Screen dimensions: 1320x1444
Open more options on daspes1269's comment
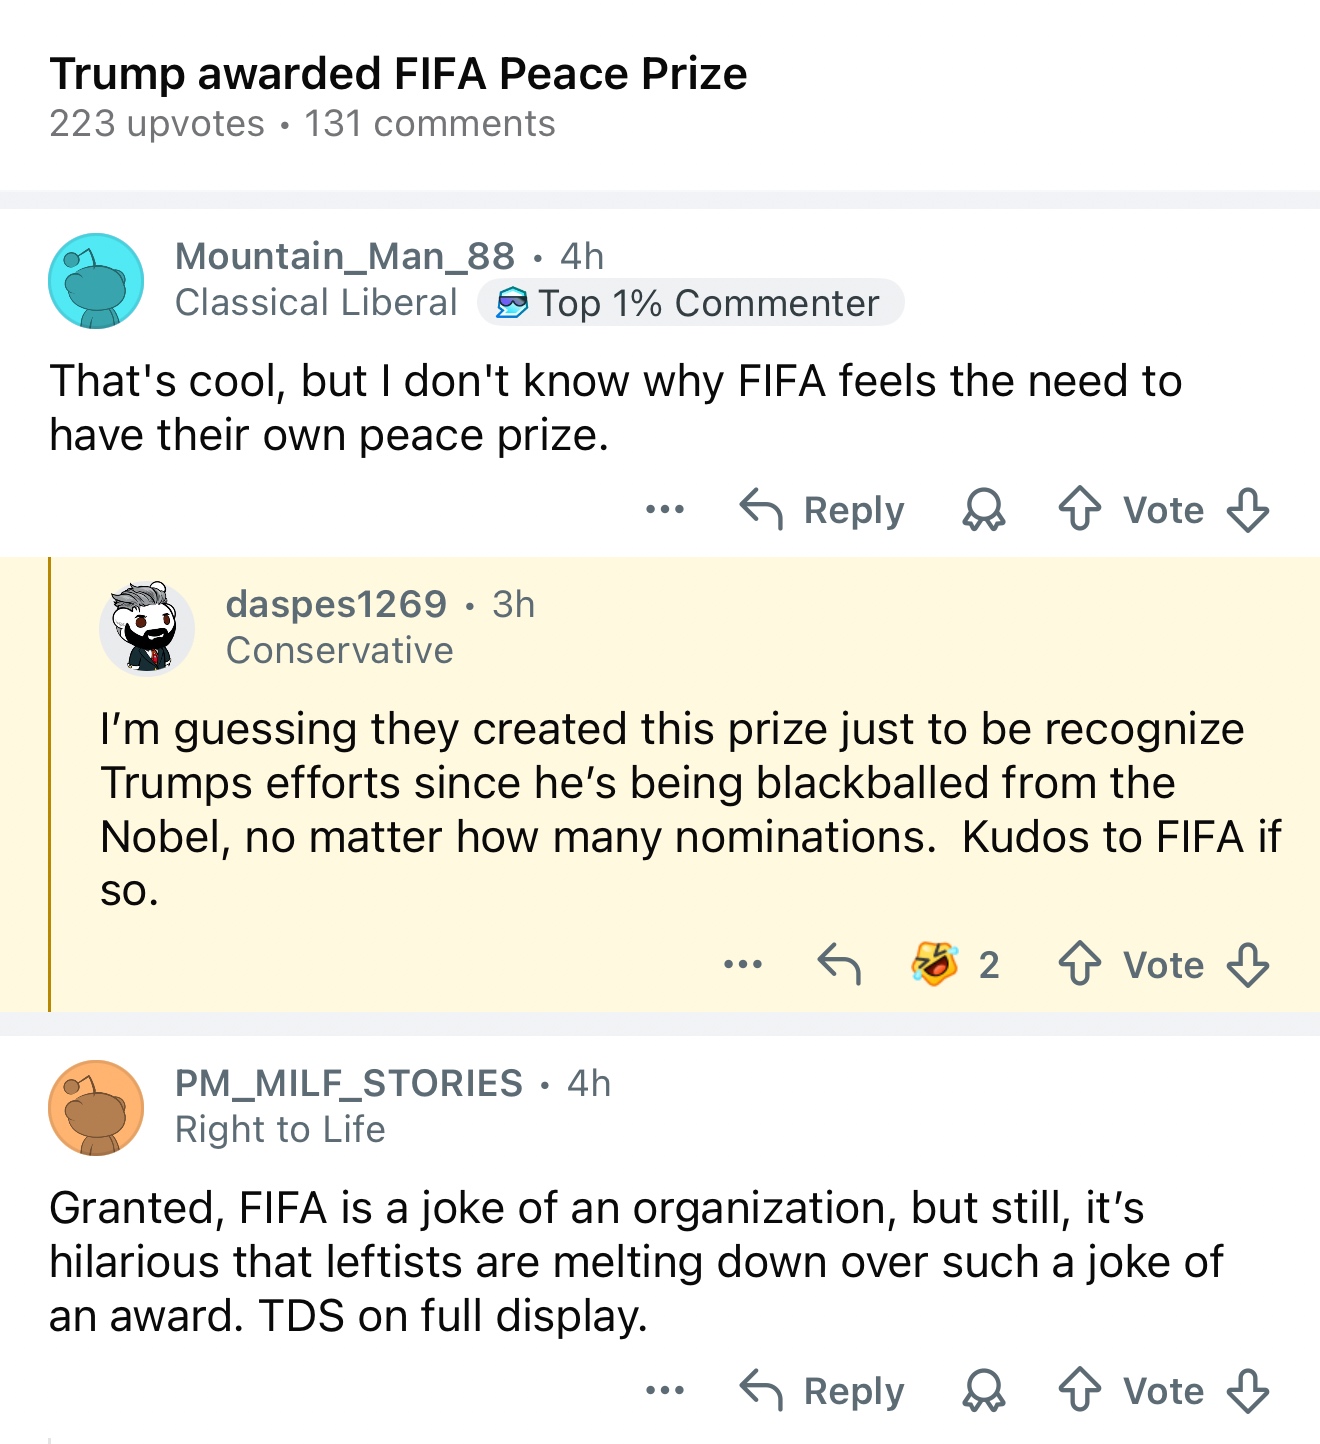[743, 964]
